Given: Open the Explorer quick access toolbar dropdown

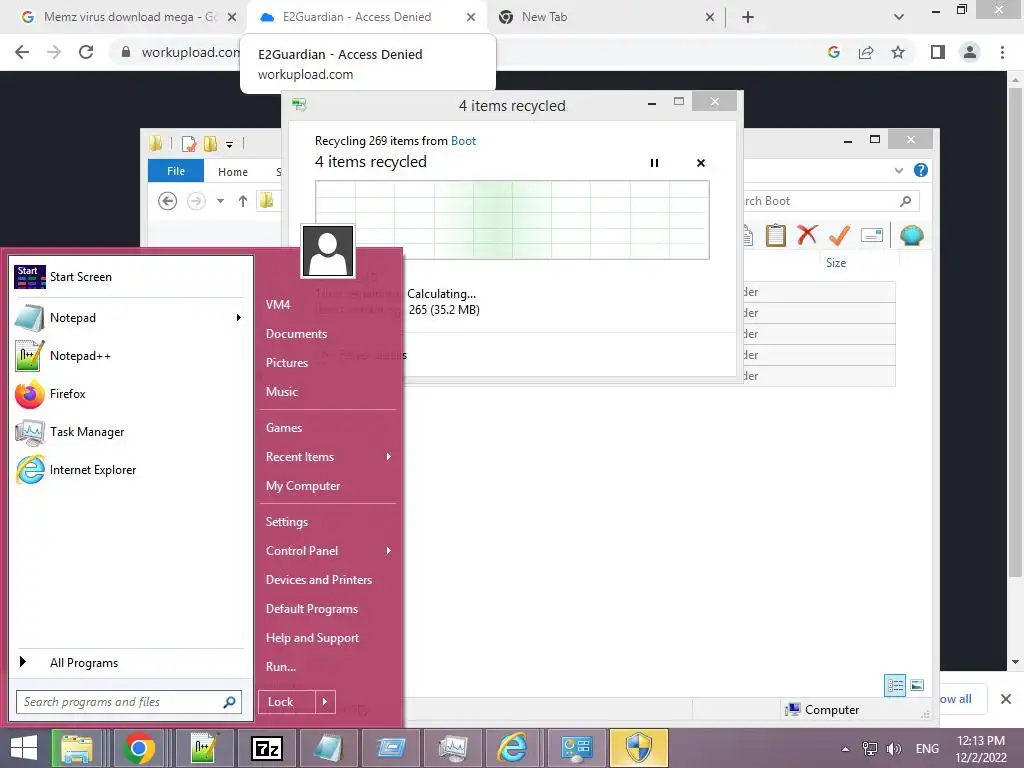Looking at the screenshot, I should pyautogui.click(x=229, y=144).
